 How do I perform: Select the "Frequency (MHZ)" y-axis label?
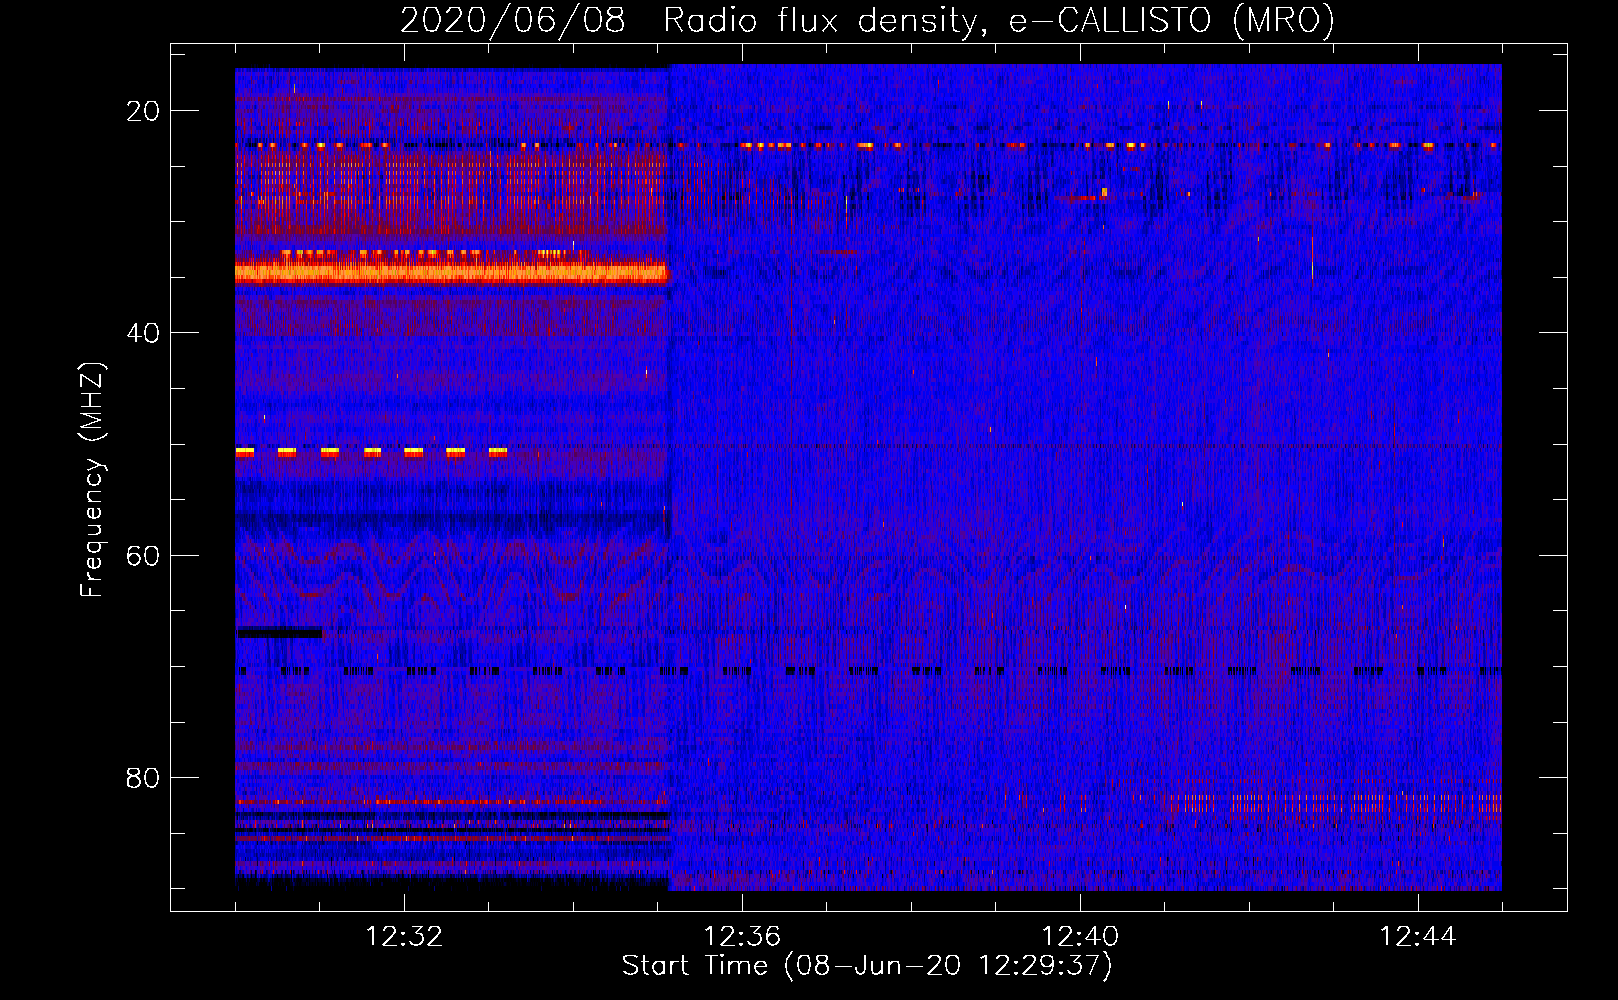tap(92, 480)
